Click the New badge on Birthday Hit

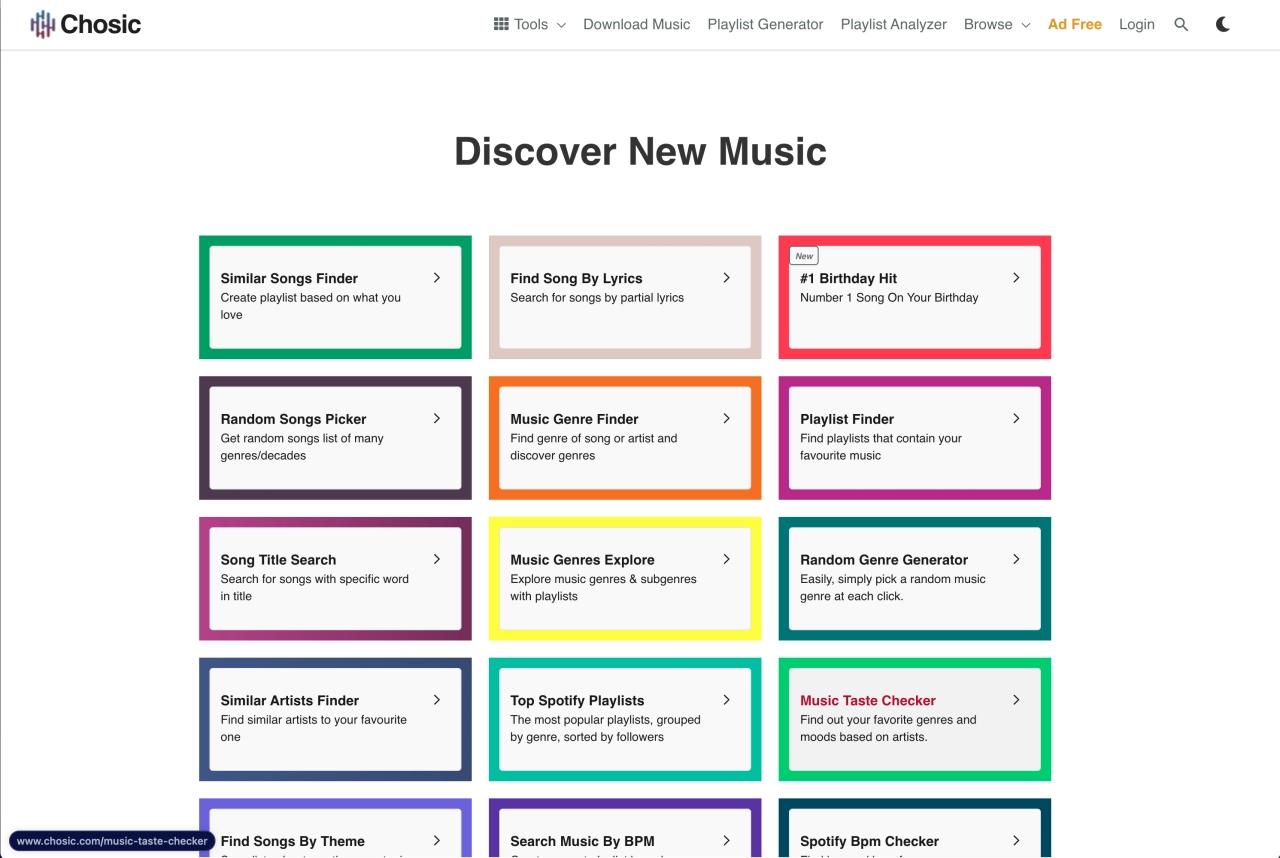804,256
